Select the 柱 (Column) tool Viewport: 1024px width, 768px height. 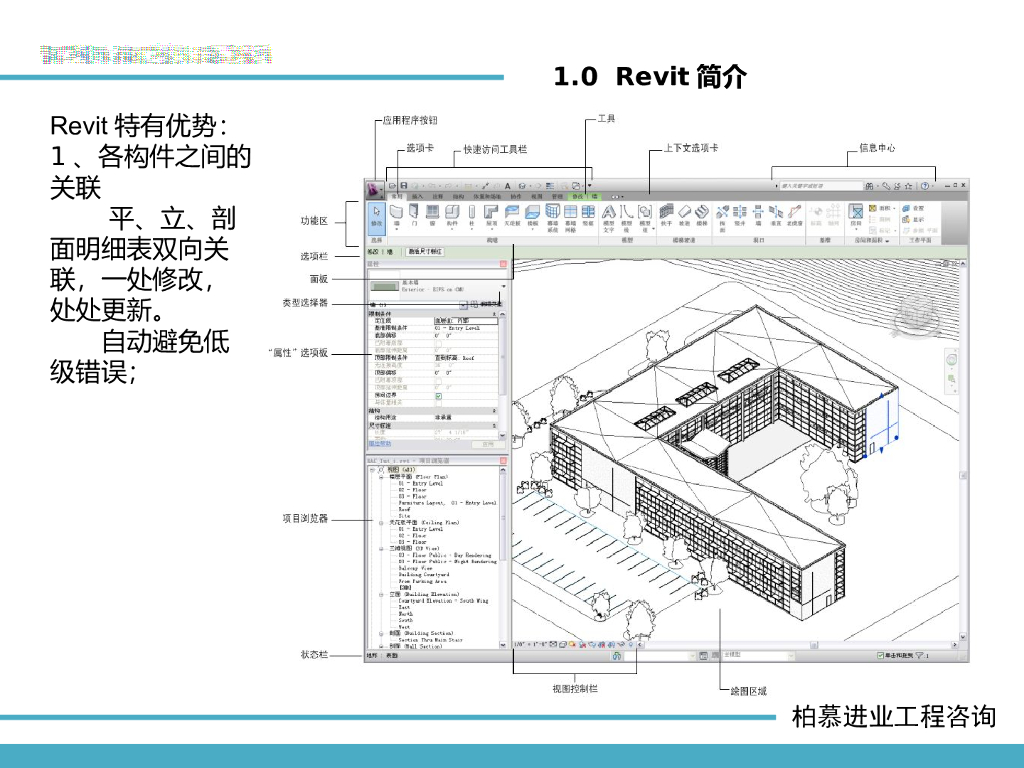tap(472, 216)
